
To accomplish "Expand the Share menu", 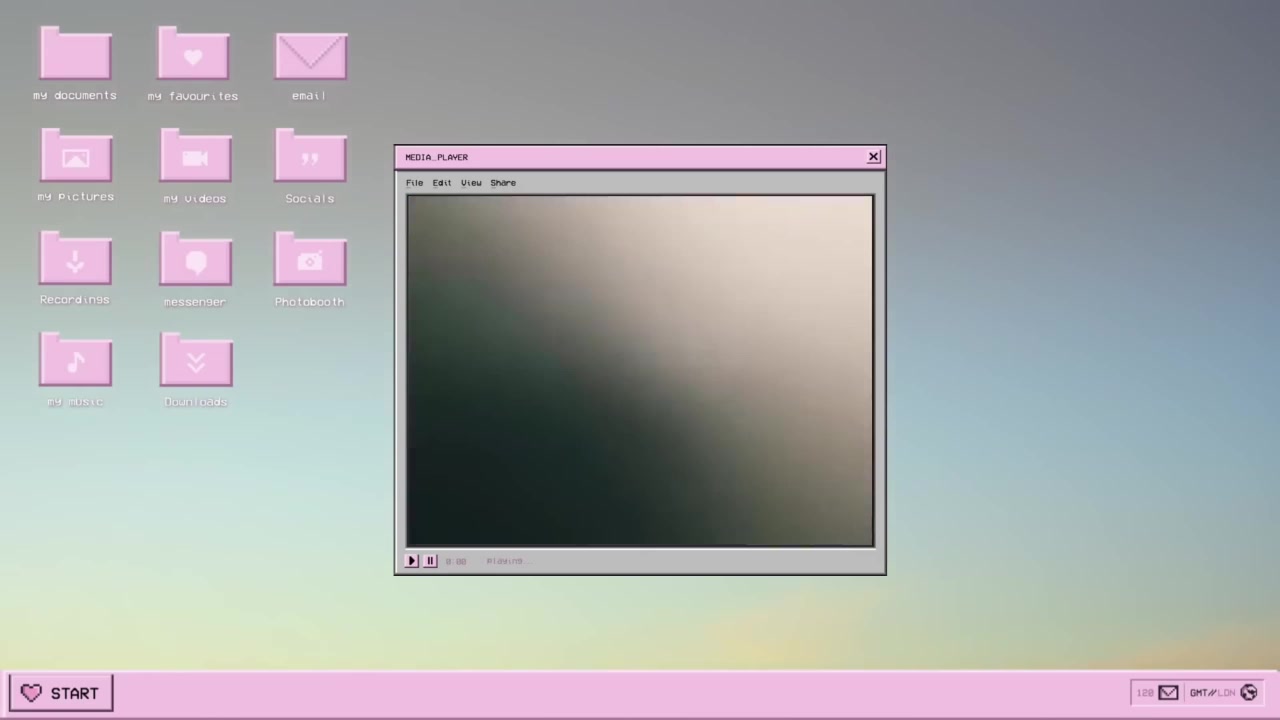I will (503, 183).
